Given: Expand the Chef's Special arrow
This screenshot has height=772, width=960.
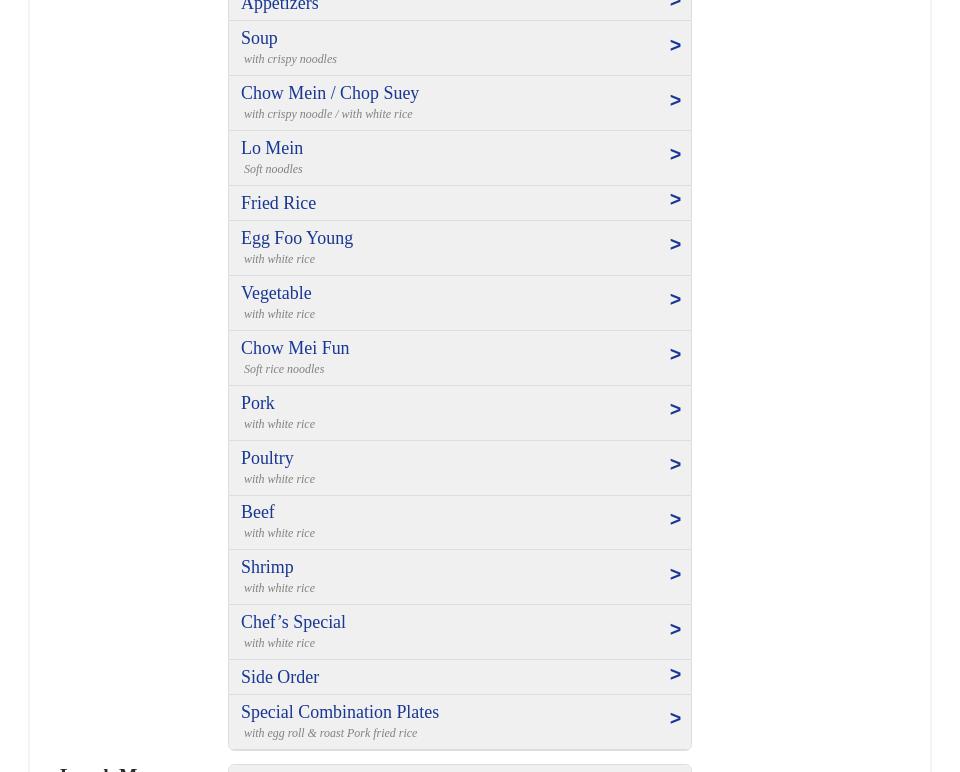Looking at the screenshot, I should pos(675,630).
